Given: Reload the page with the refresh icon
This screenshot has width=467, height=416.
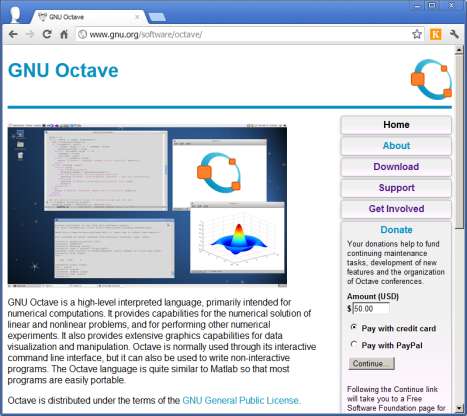Looking at the screenshot, I should pyautogui.click(x=47, y=34).
